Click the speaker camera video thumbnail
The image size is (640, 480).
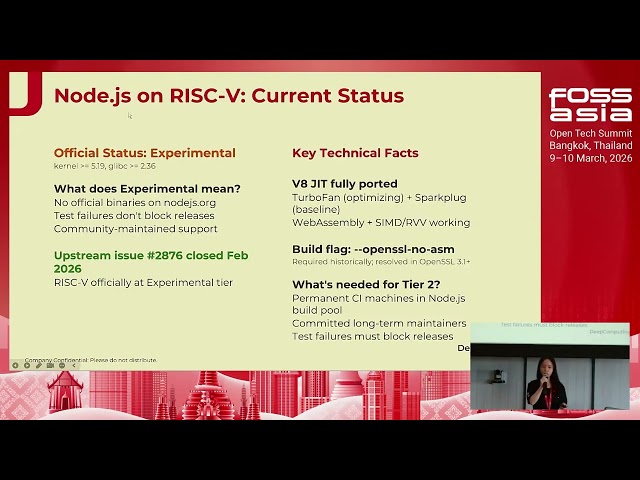pos(550,366)
